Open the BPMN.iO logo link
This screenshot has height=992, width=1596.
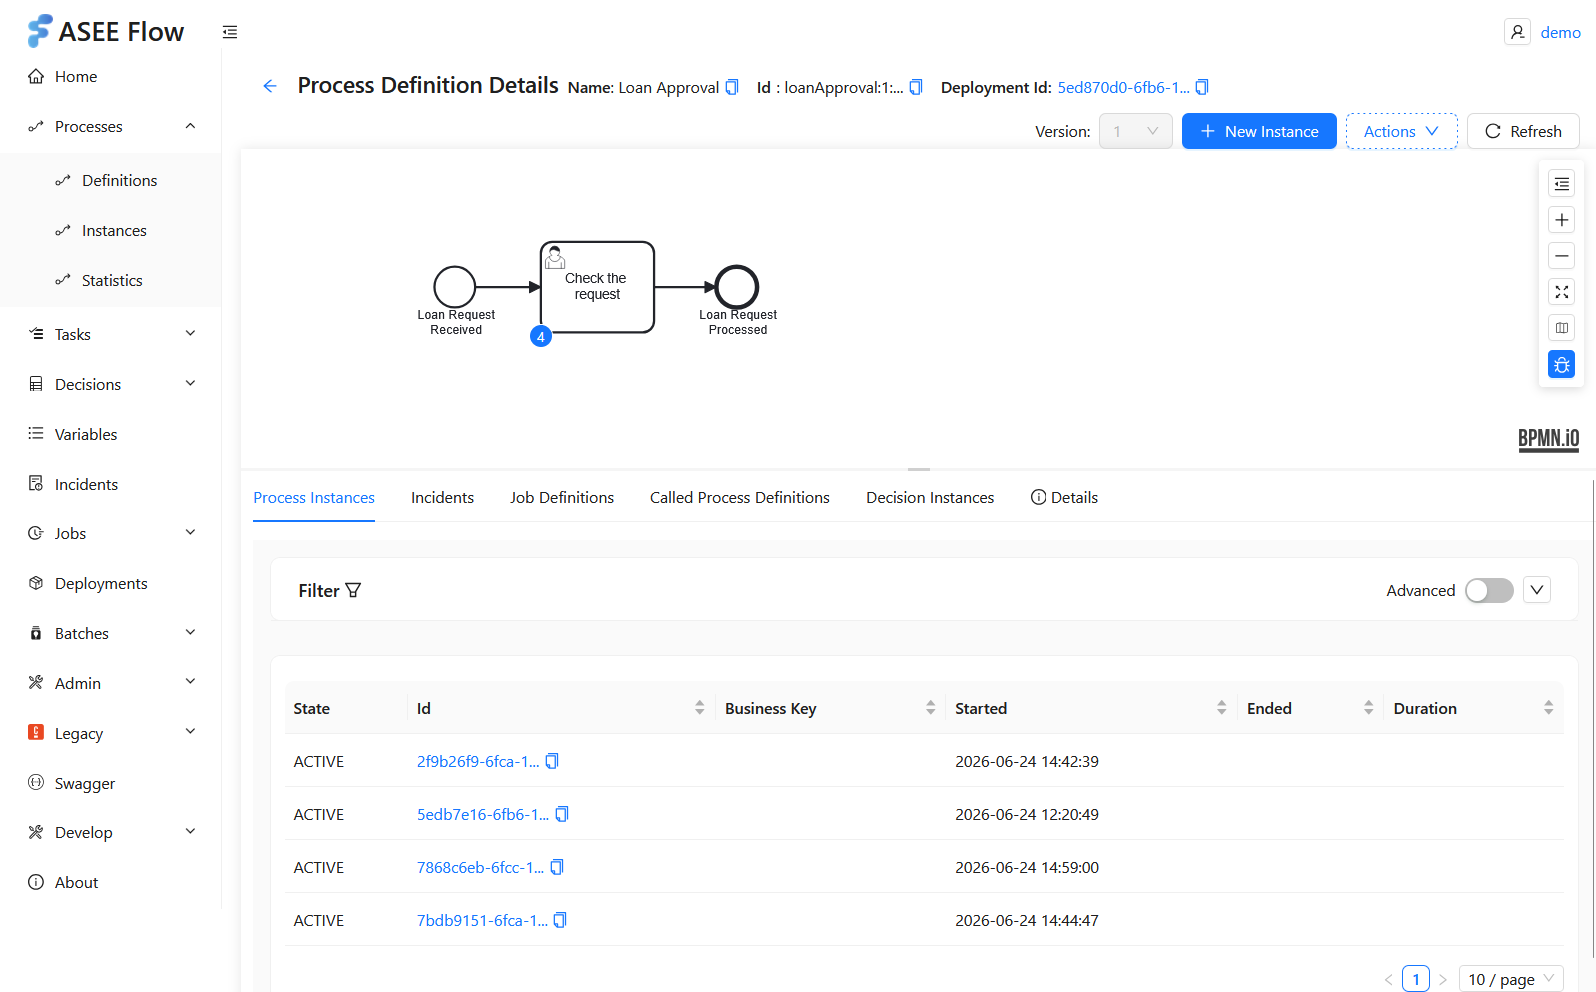click(x=1549, y=439)
